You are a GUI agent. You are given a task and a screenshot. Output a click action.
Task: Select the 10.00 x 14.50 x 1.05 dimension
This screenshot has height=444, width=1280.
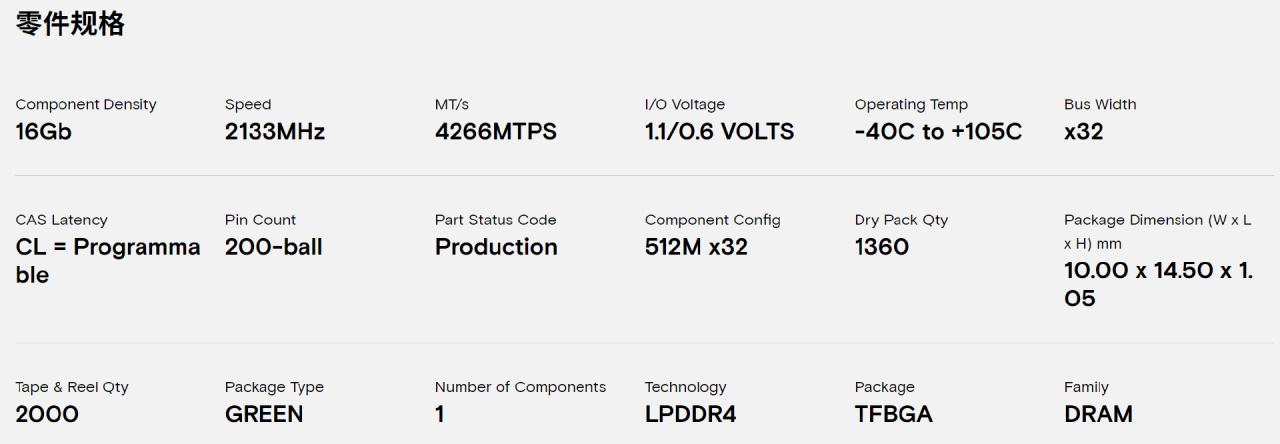pos(1158,284)
